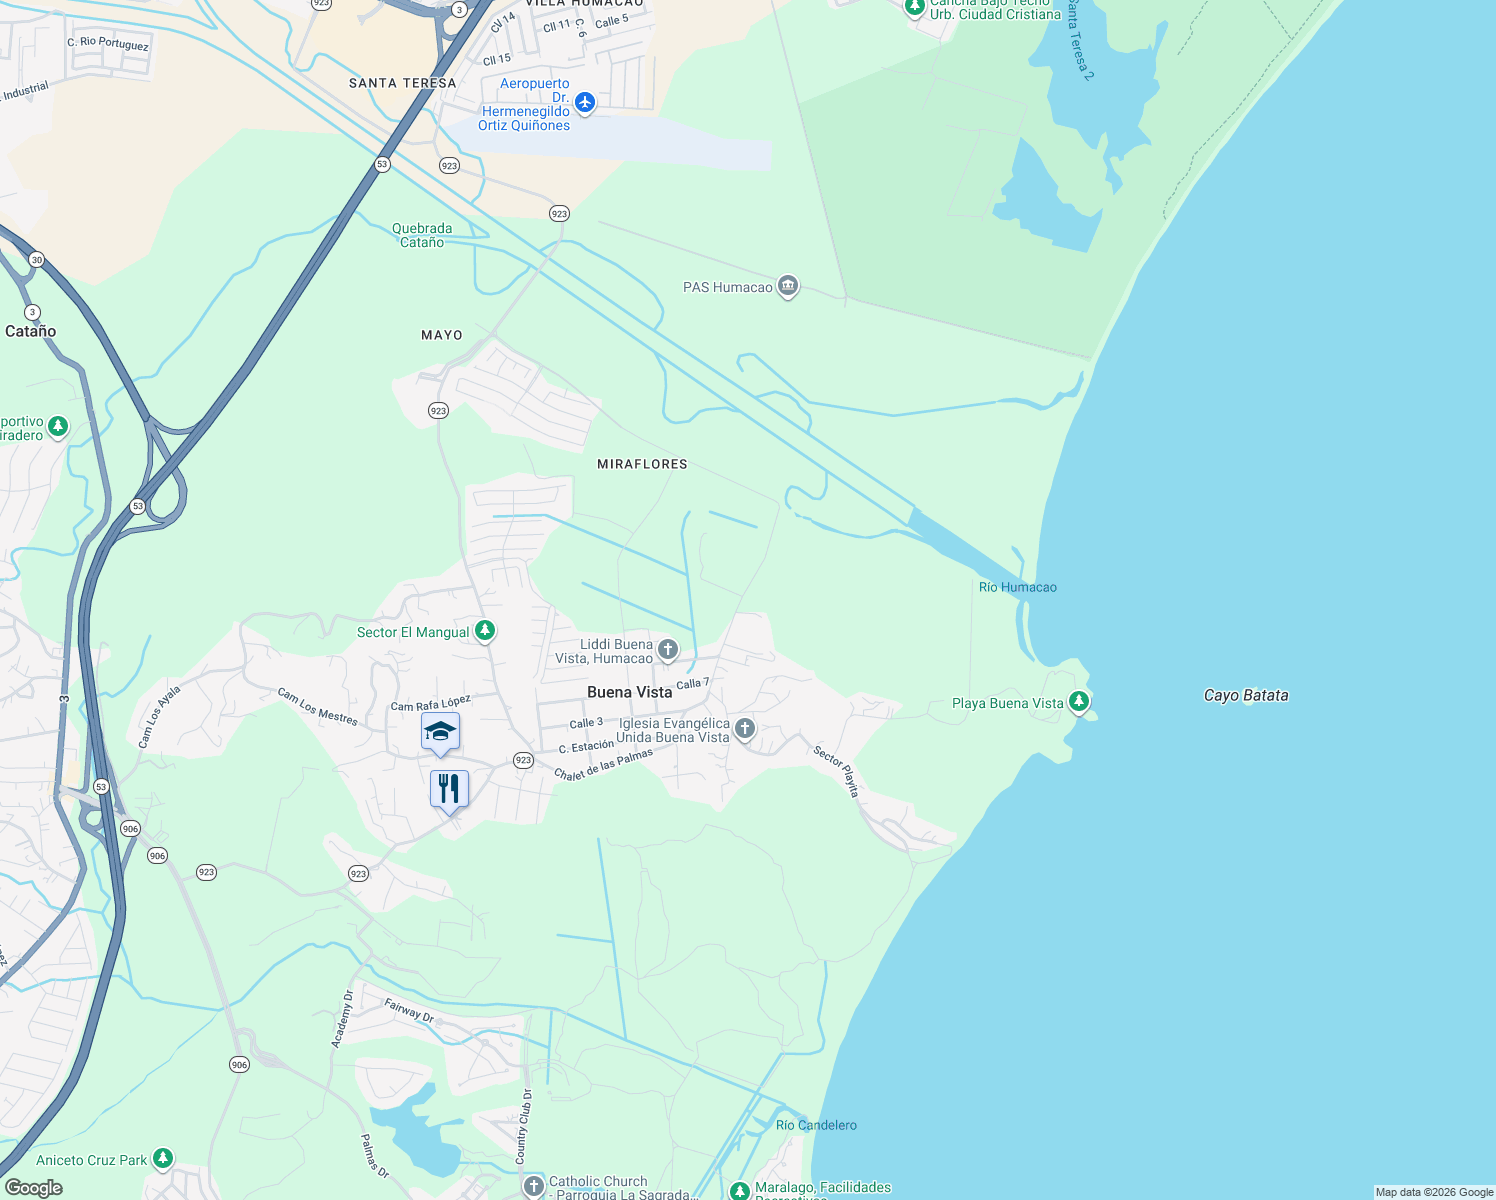The image size is (1496, 1200).
Task: Select the PAS Humacao museum marker
Action: [788, 288]
